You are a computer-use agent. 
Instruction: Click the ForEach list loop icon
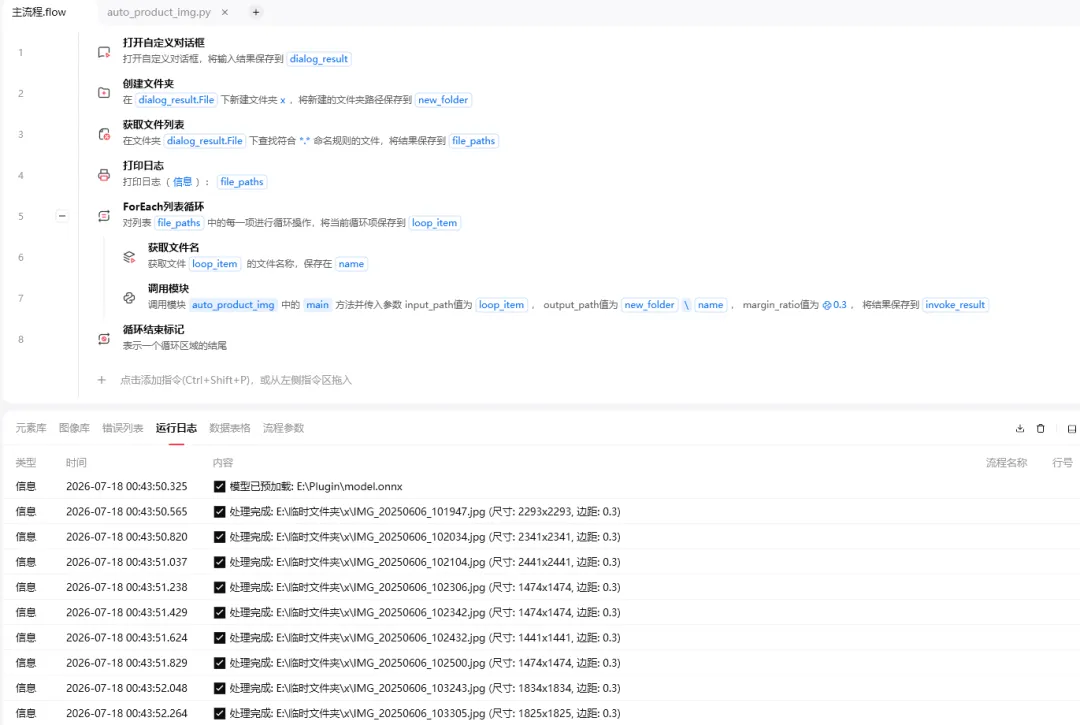click(x=104, y=216)
